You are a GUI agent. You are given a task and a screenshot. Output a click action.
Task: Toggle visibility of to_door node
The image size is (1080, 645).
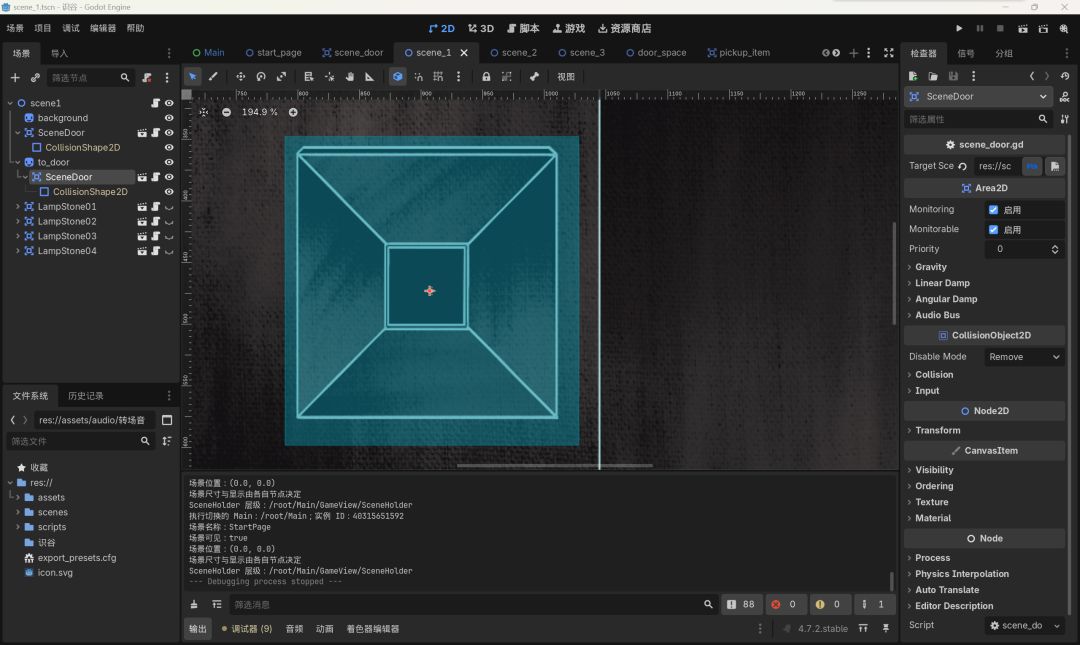point(169,162)
